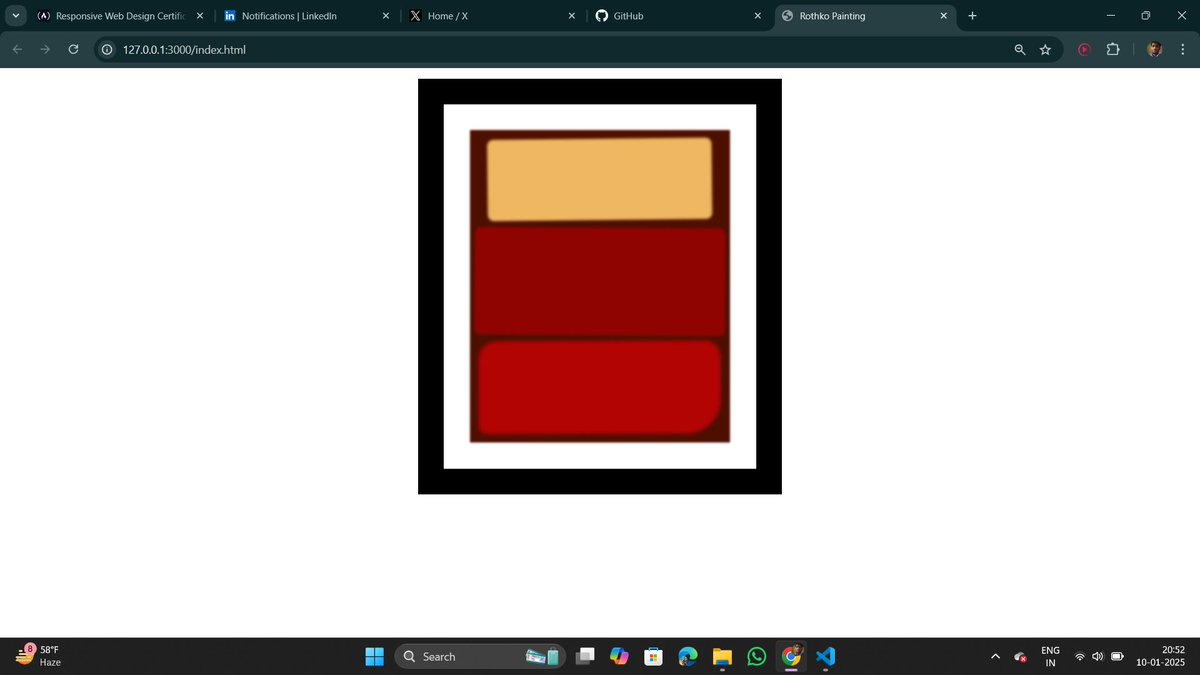Select the Rothko Painting tab
Image resolution: width=1200 pixels, height=675 pixels.
click(x=865, y=16)
